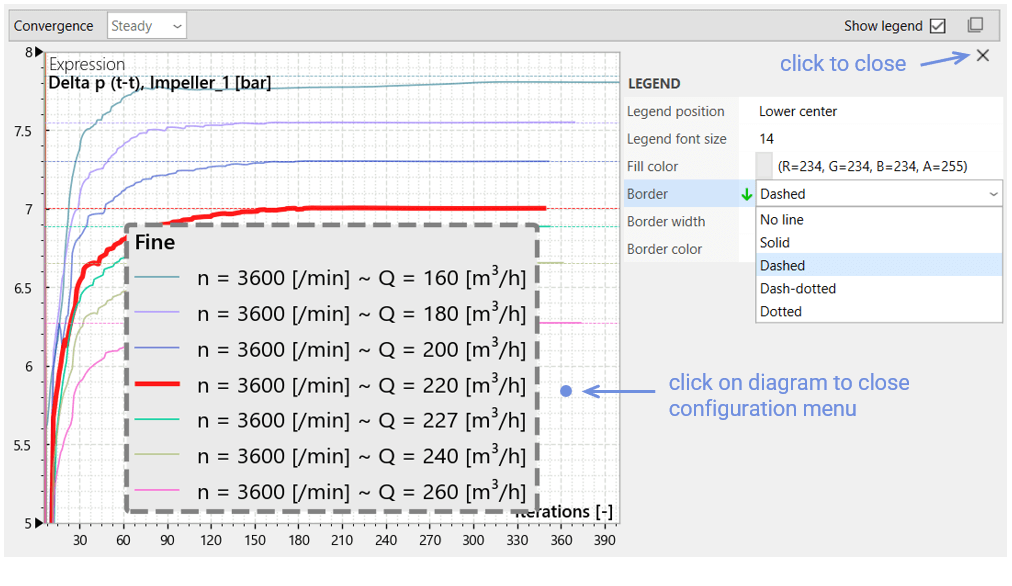The width and height of the screenshot is (1012, 586).
Task: Choose Dotted border style
Action: pyautogui.click(x=879, y=312)
